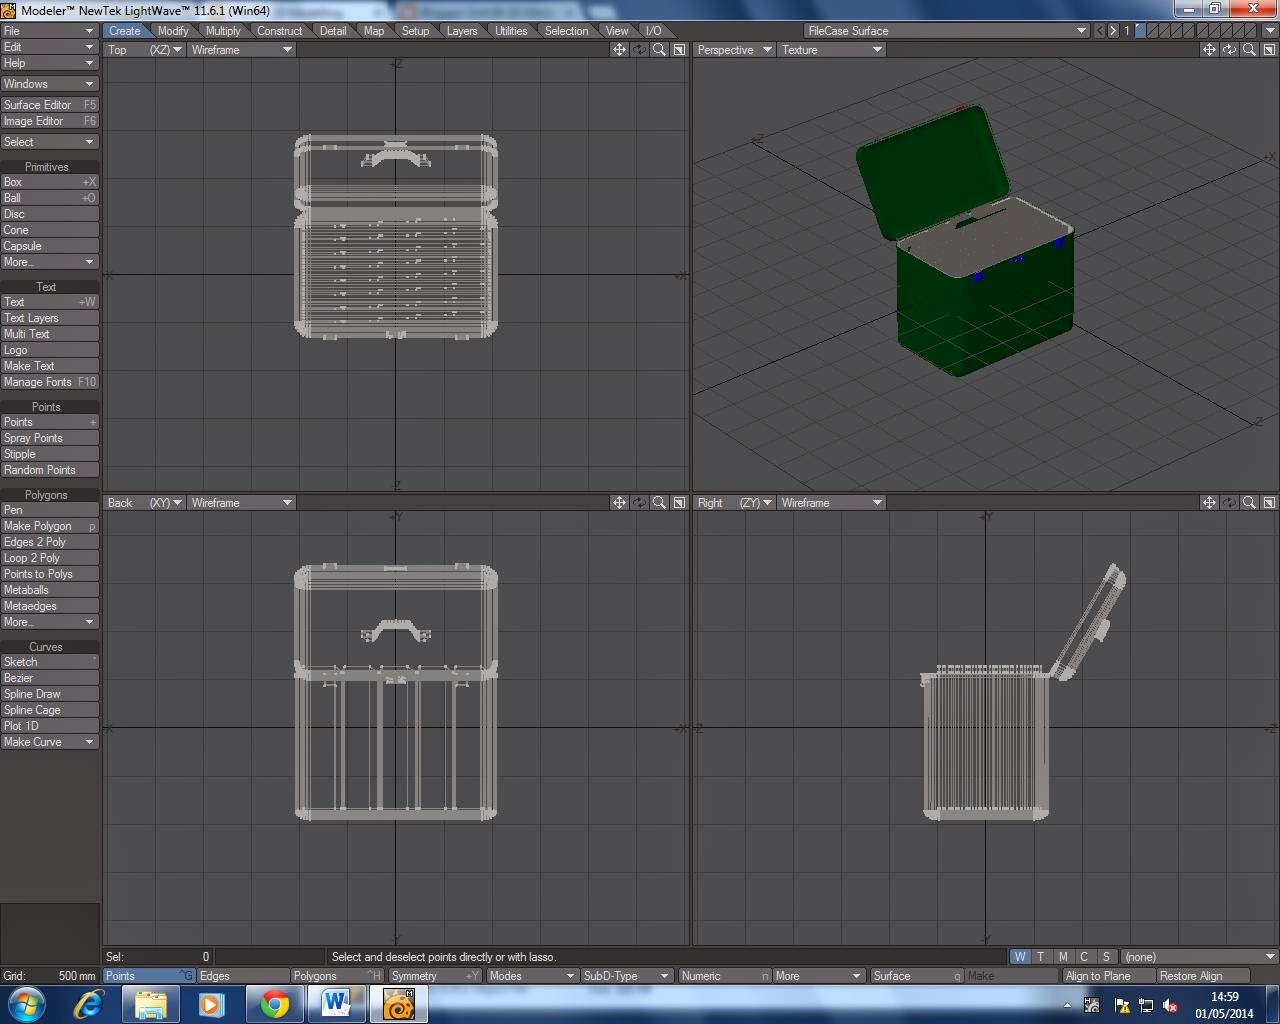Select the zoom magnifier icon in the Back viewport

click(658, 502)
